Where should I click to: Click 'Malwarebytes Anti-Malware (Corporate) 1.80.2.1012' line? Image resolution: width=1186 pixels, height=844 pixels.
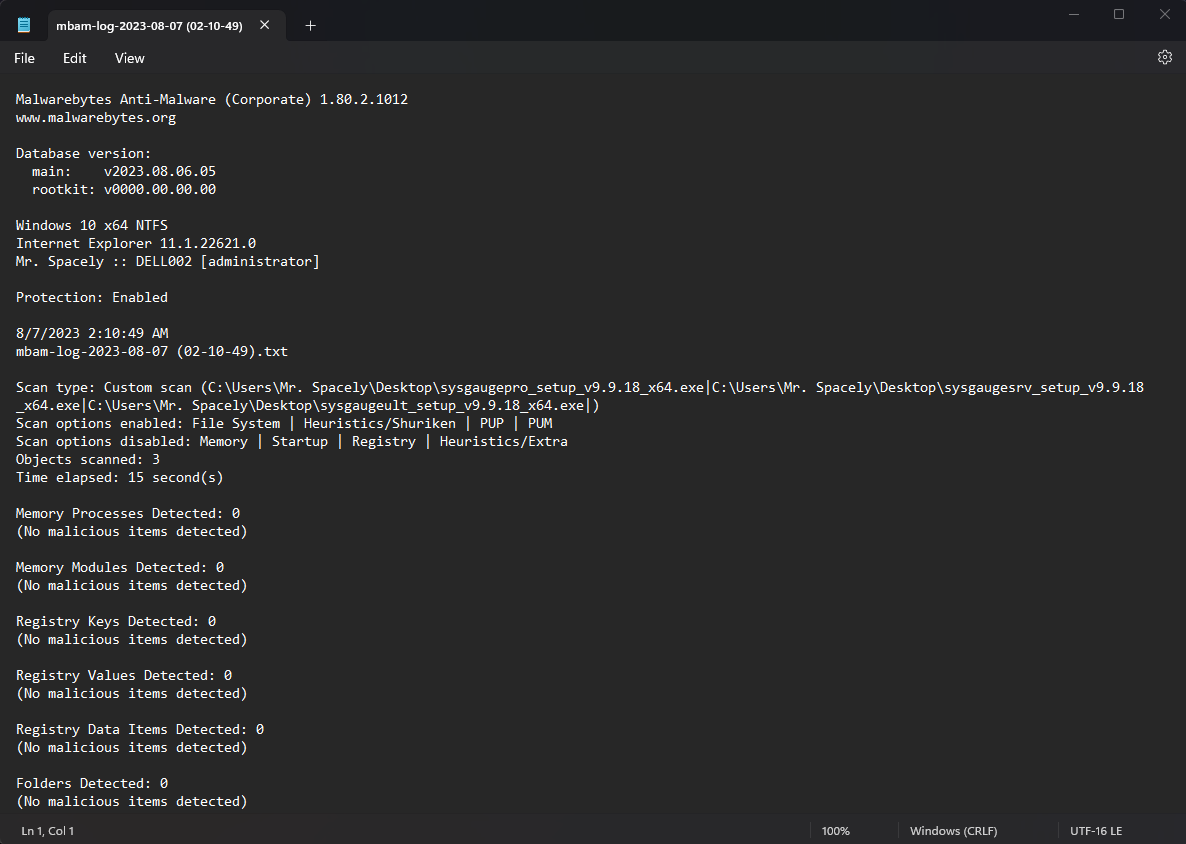tap(212, 99)
